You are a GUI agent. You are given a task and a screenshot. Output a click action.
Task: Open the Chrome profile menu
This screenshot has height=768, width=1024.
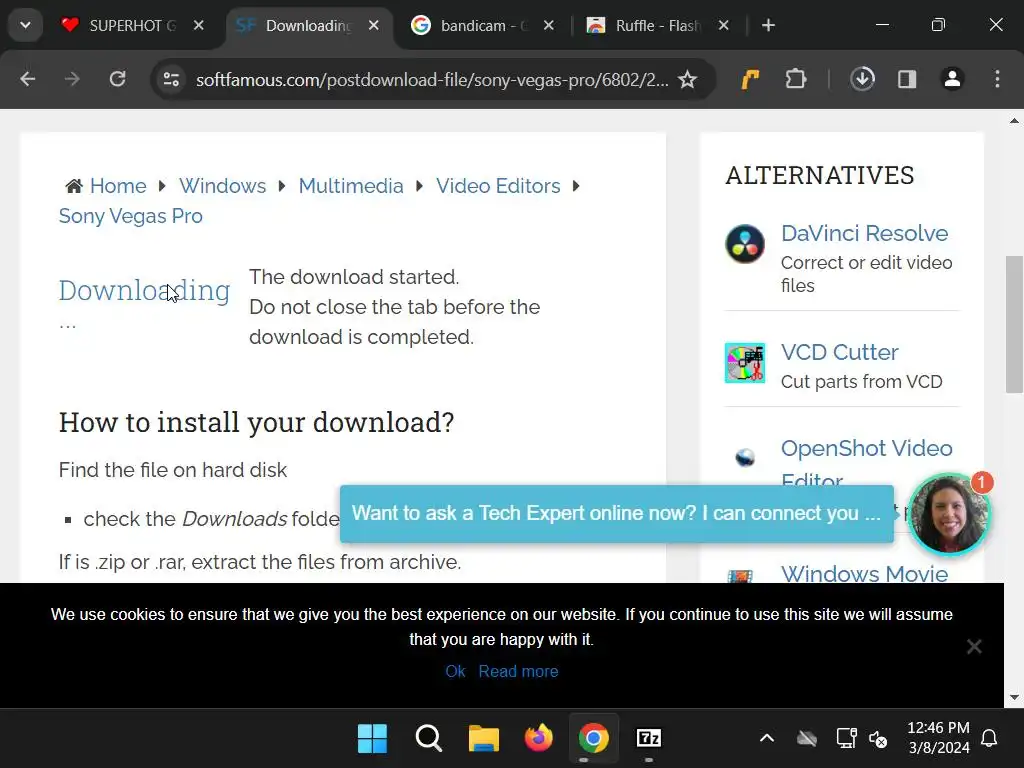point(952,80)
